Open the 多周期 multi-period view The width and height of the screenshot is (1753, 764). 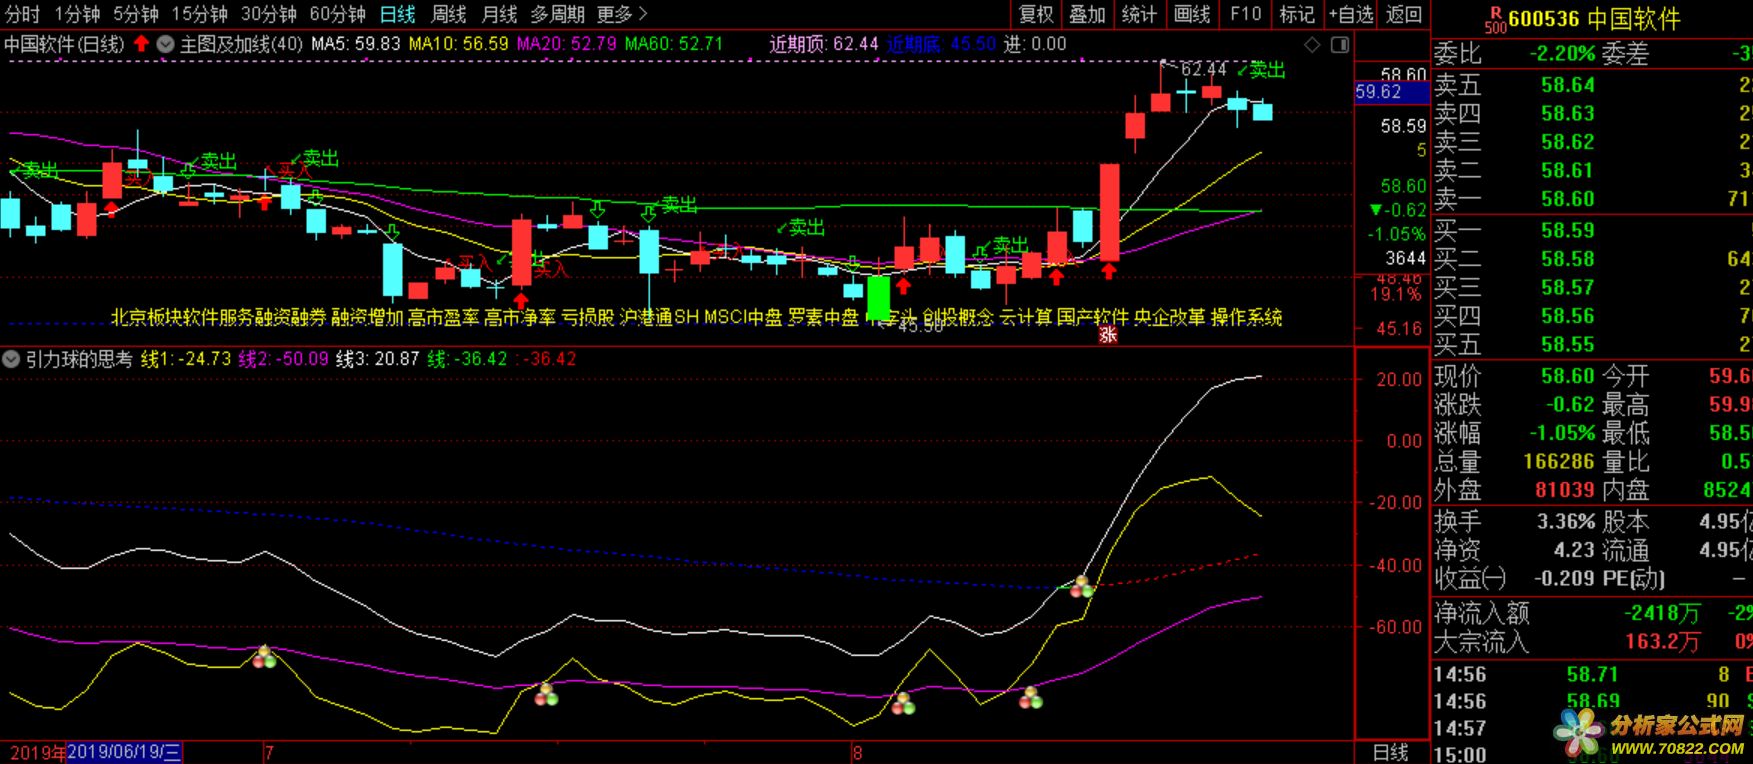pyautogui.click(x=557, y=14)
